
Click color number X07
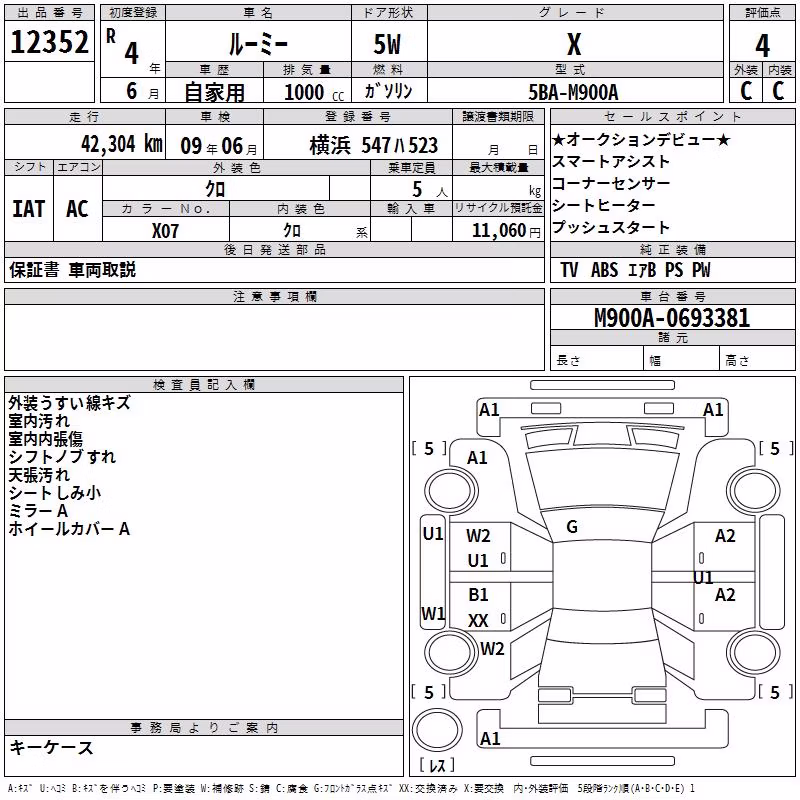click(x=165, y=231)
